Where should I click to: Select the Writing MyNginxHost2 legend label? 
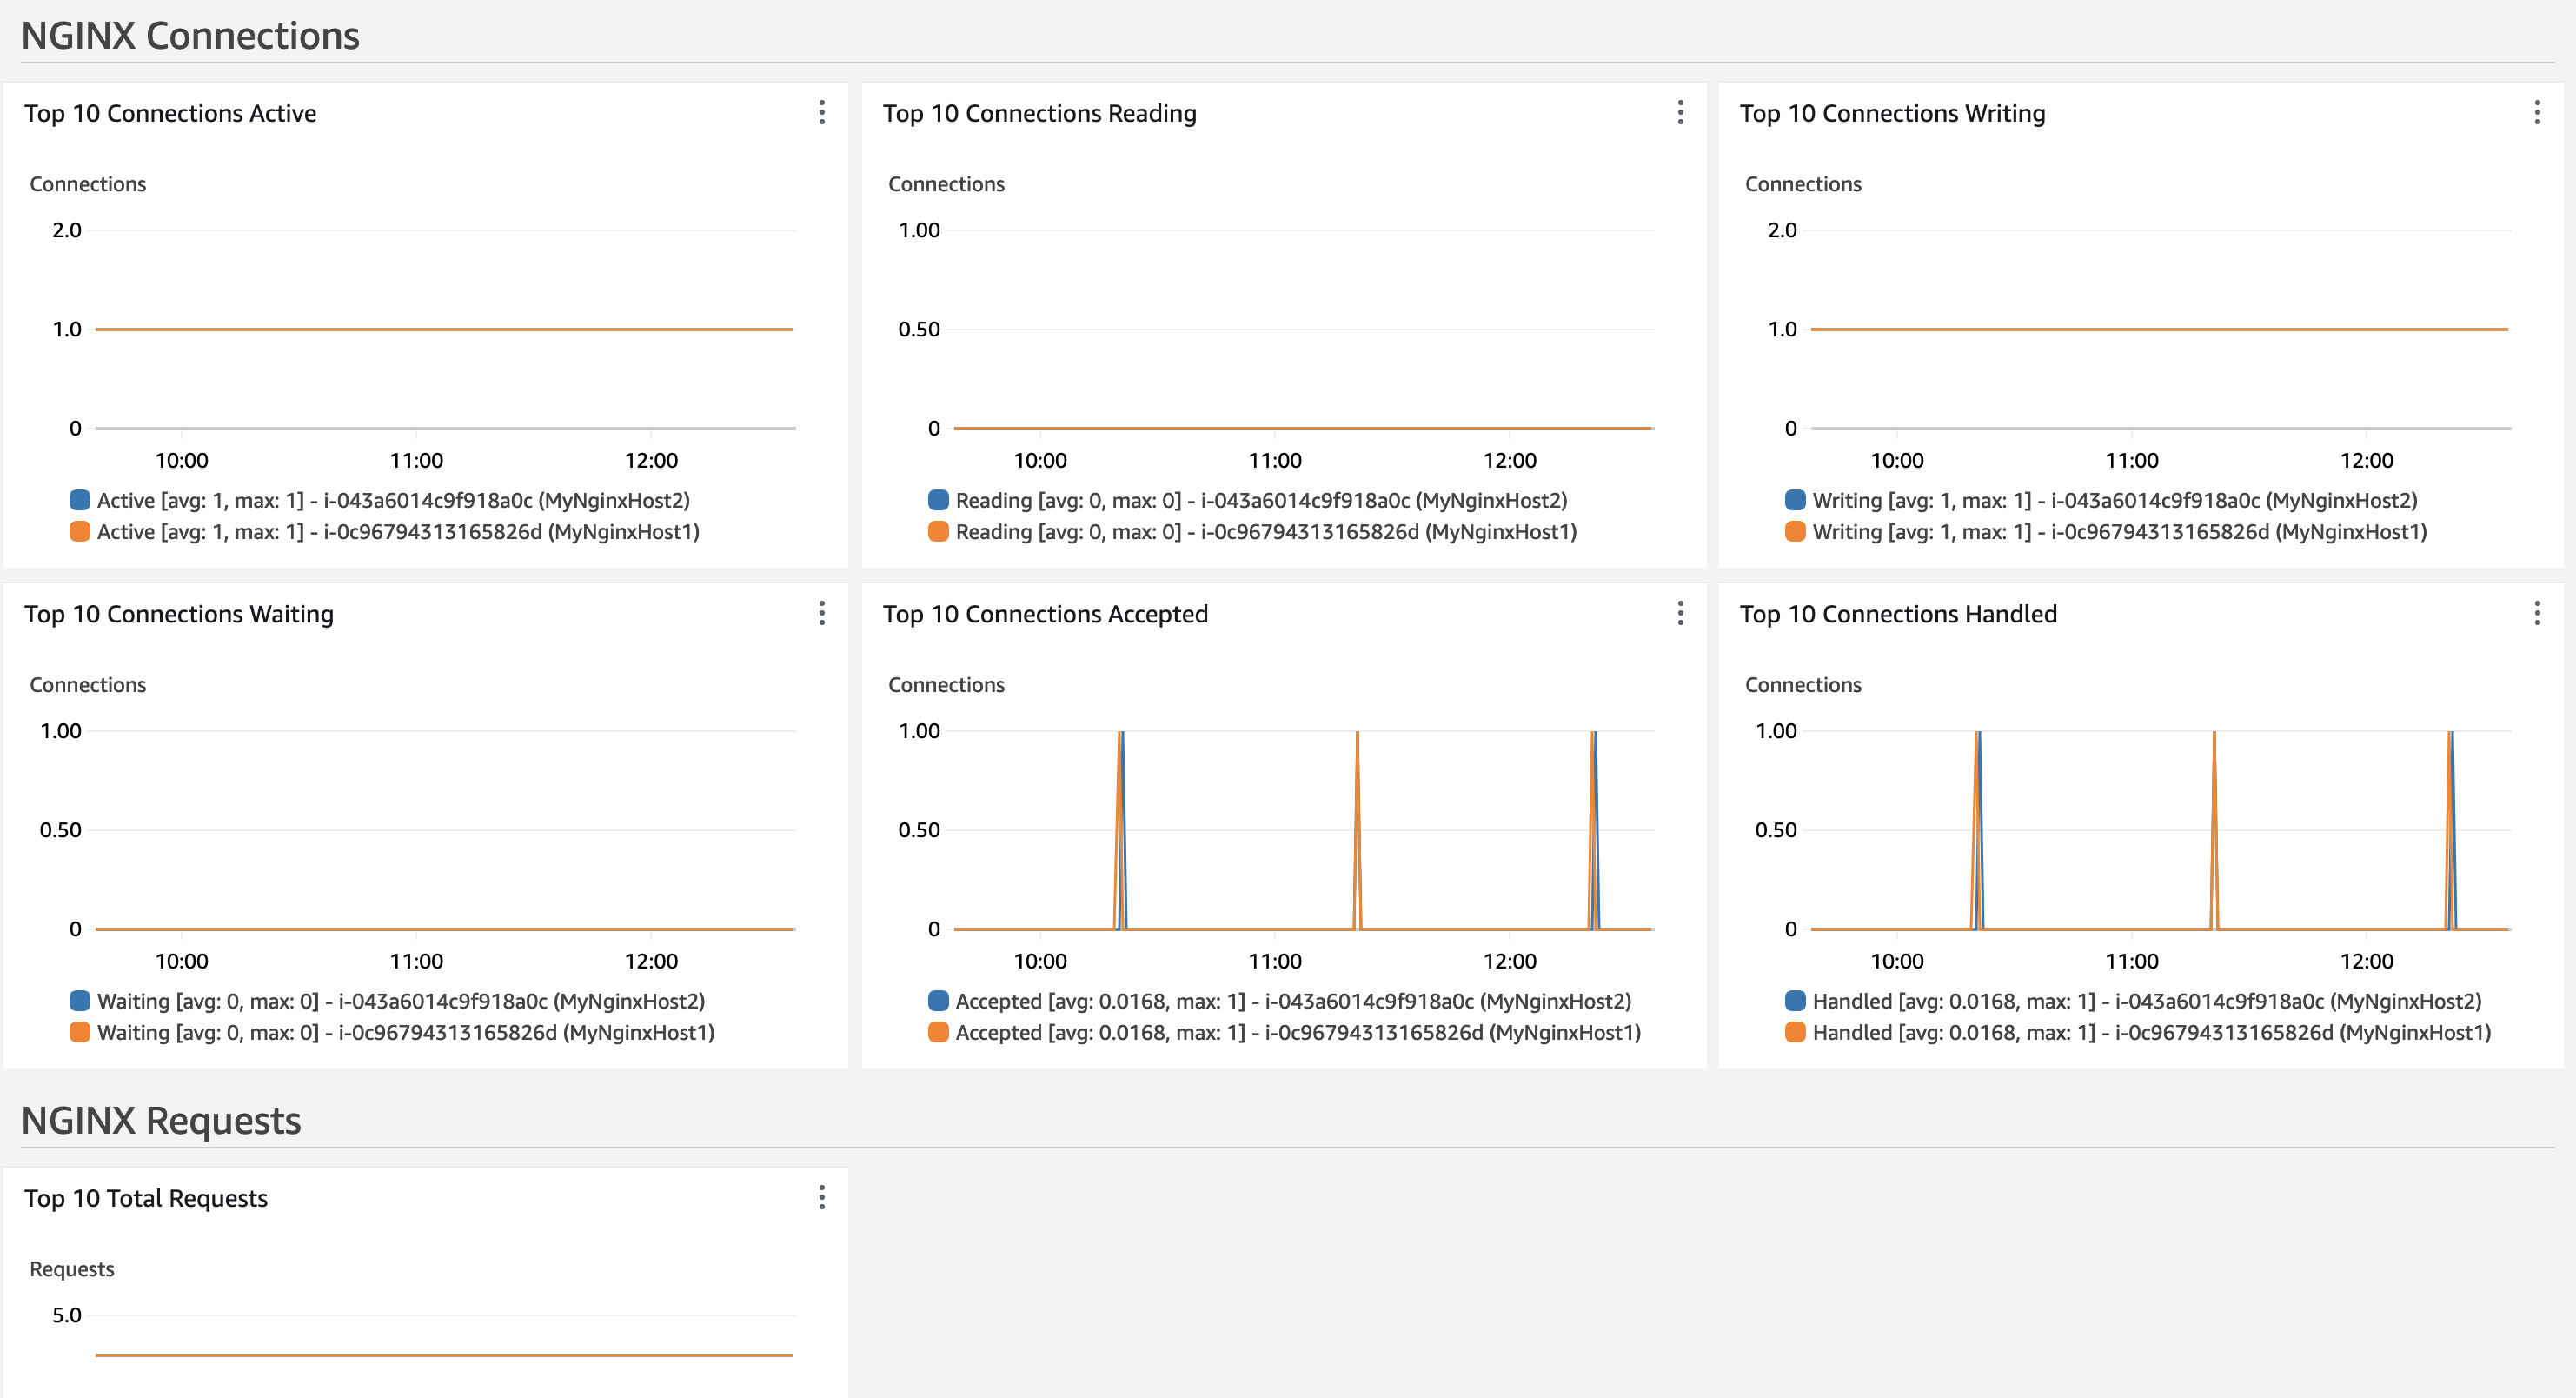coord(2115,500)
